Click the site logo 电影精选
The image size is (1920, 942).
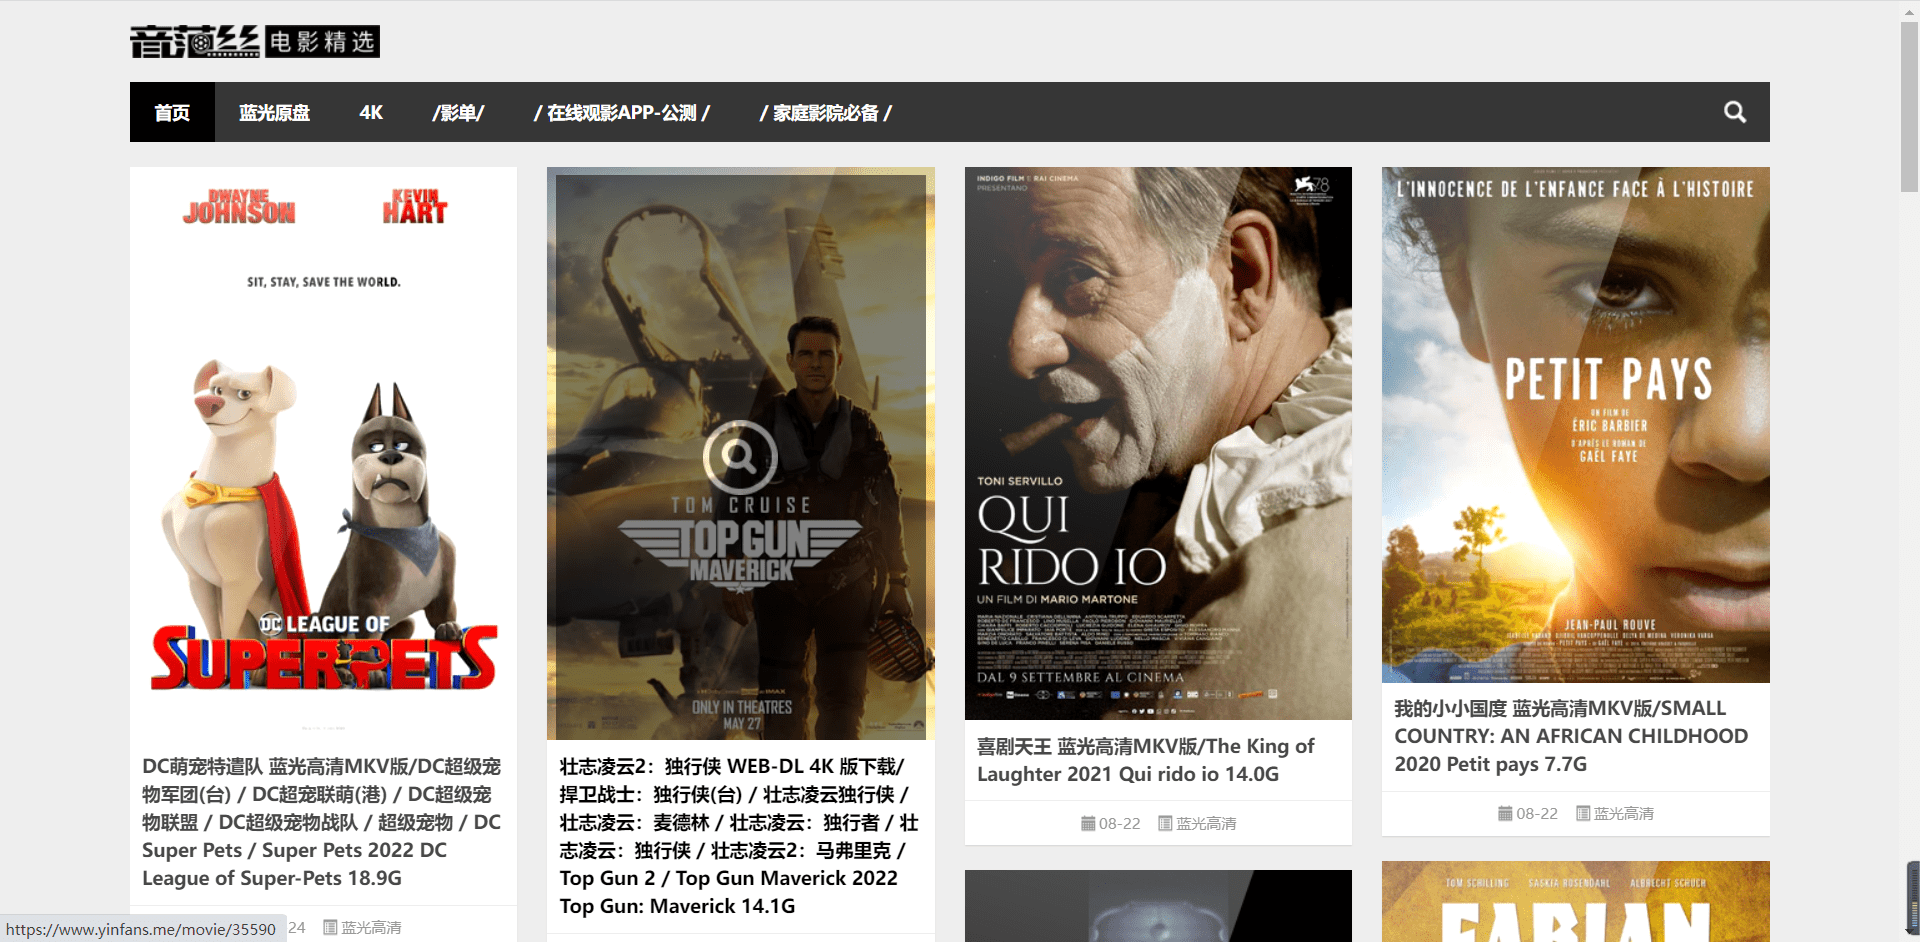255,41
